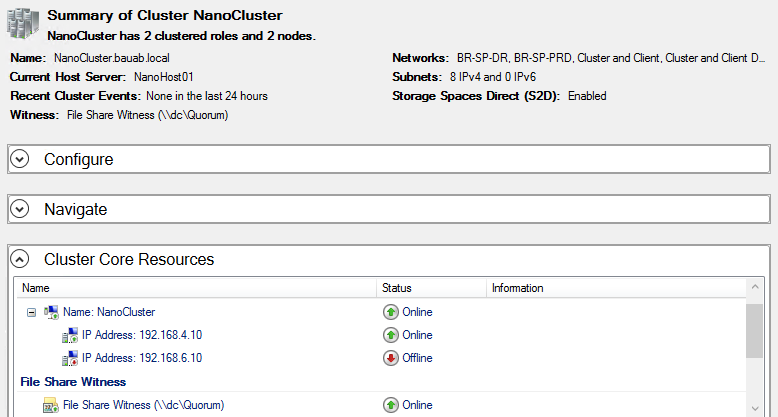Click the green Online arrow for 192.168.4.10
Image resolution: width=778 pixels, height=417 pixels.
390,335
